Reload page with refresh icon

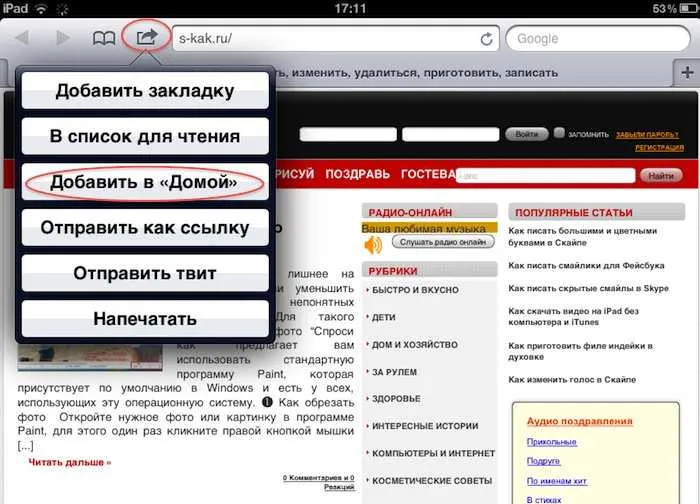[x=487, y=39]
